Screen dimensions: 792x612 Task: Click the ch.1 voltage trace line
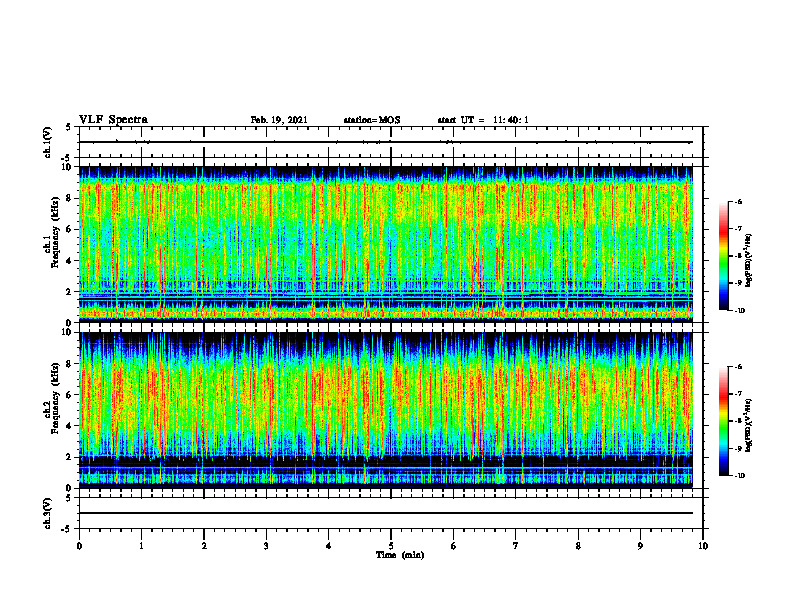tap(386, 142)
